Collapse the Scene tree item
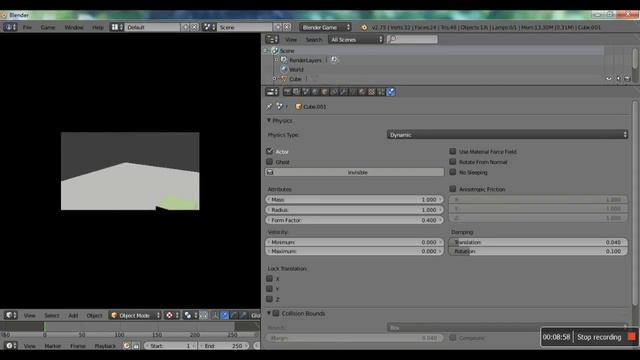 tap(266, 51)
